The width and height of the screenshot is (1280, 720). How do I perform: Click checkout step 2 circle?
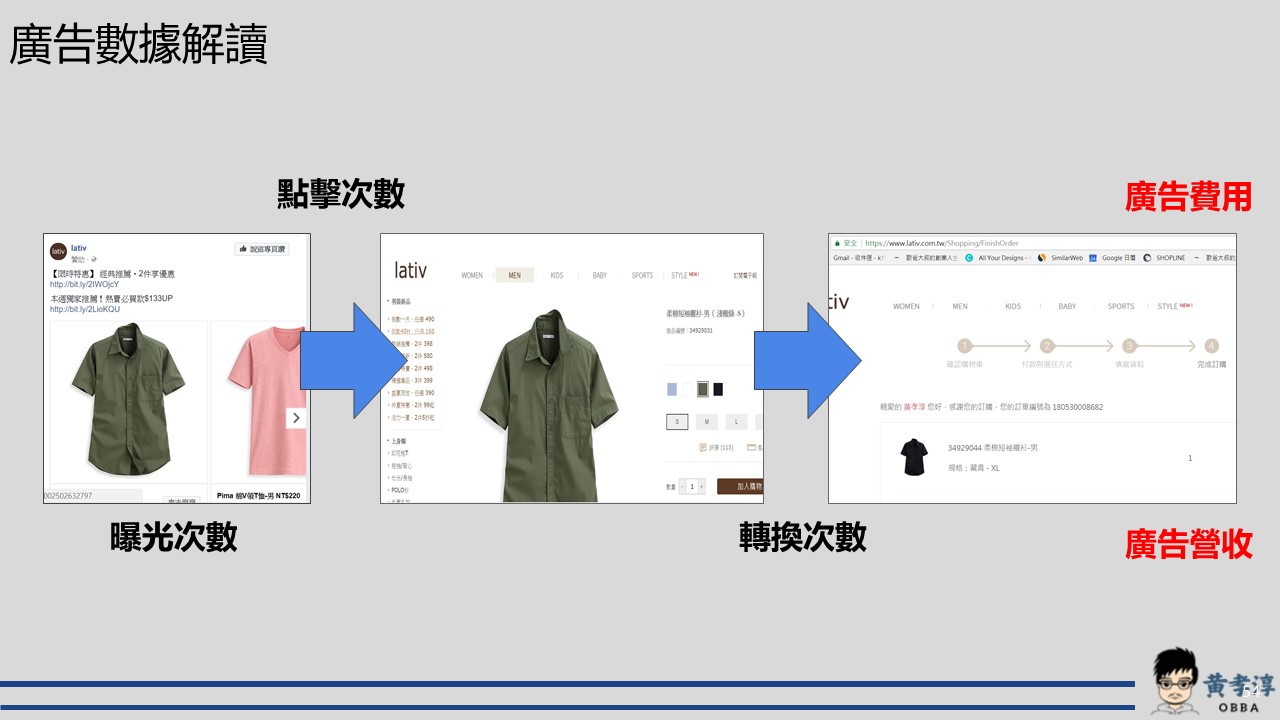click(x=1047, y=346)
